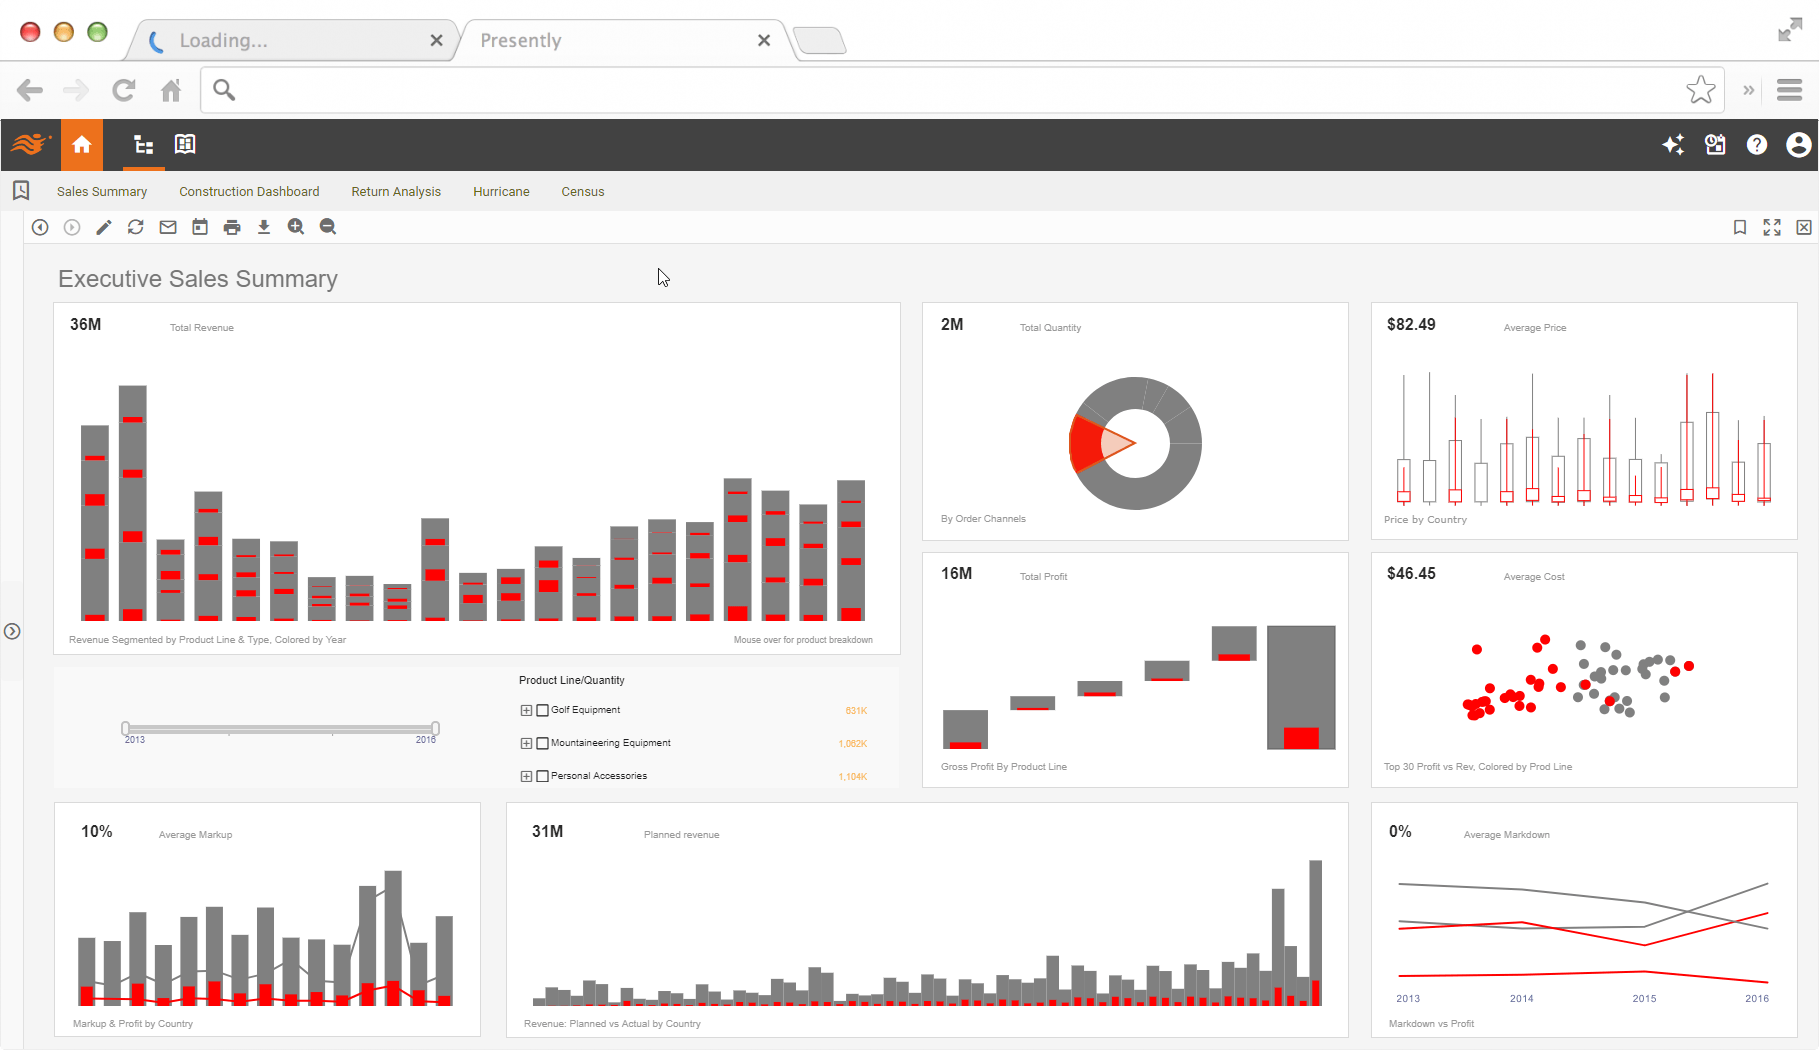Open the repository tree view icon

[144, 145]
